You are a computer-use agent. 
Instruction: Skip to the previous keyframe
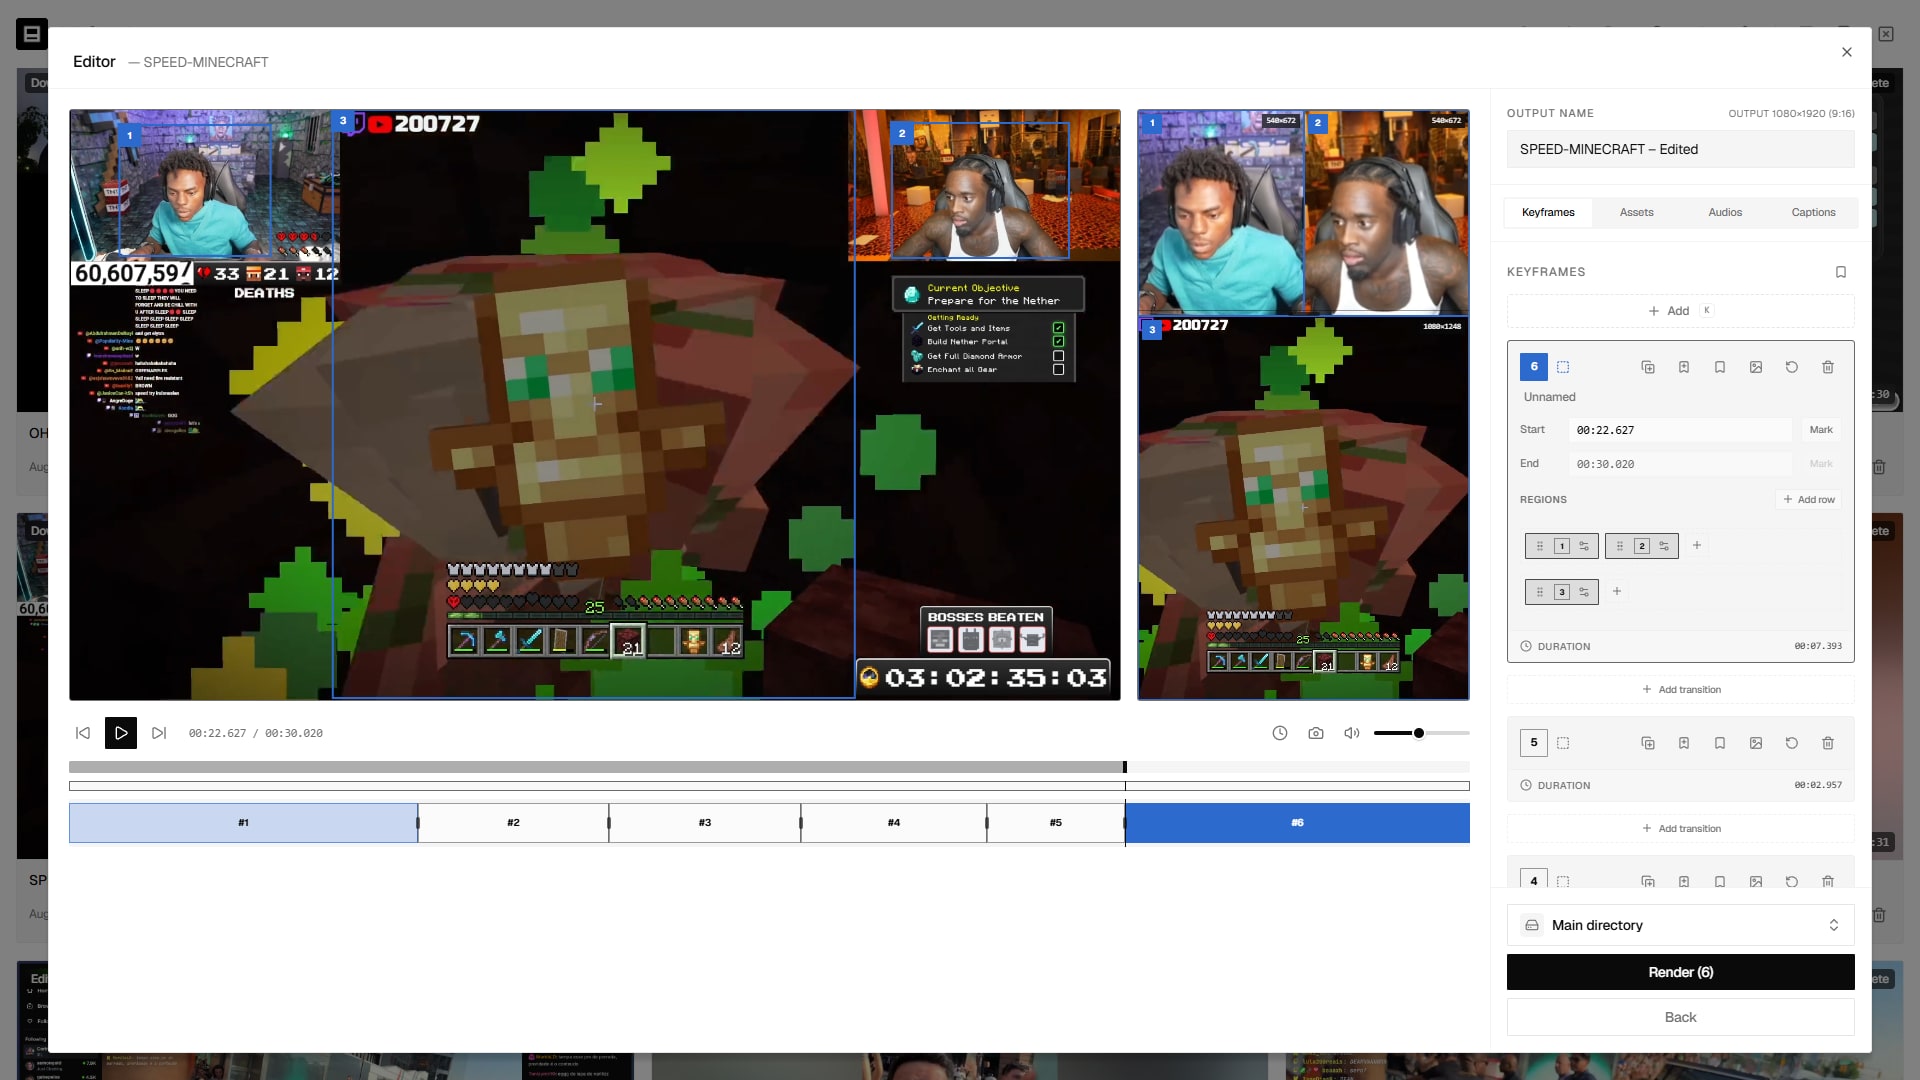83,733
